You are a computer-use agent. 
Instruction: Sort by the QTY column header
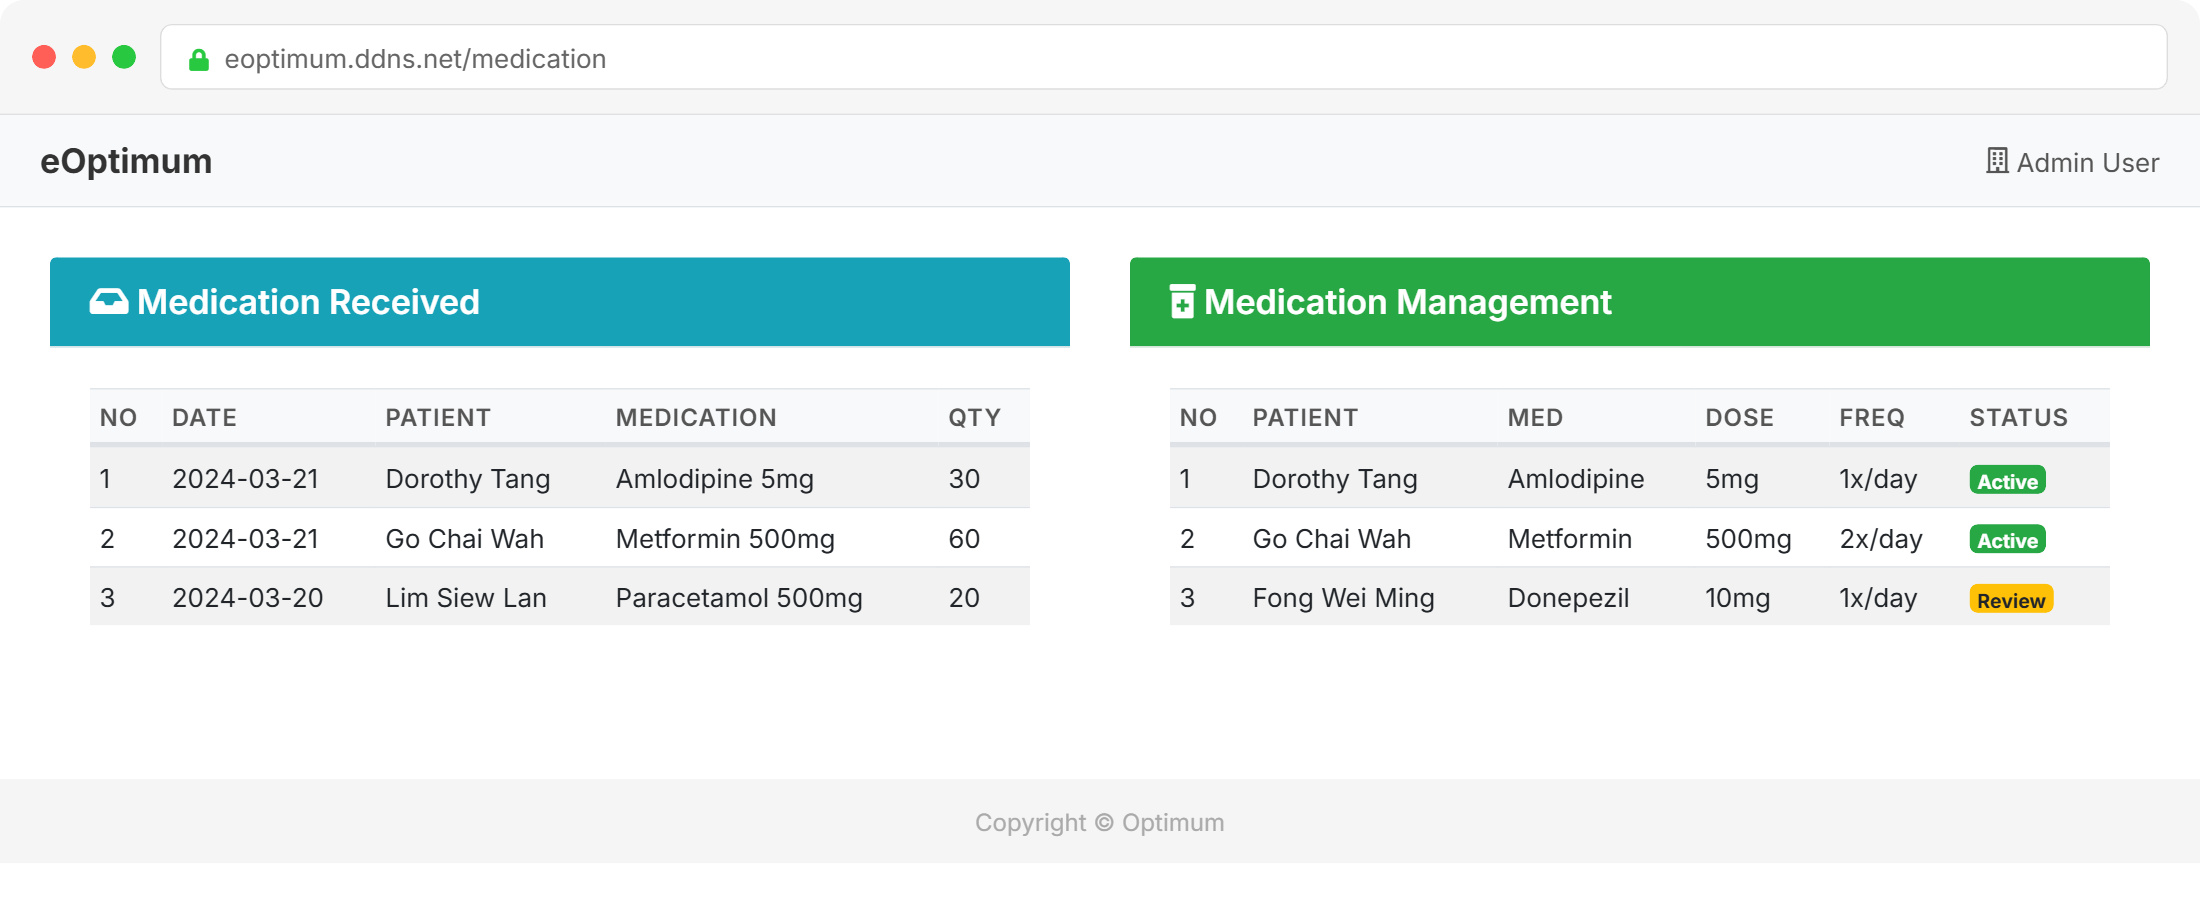pos(974,418)
